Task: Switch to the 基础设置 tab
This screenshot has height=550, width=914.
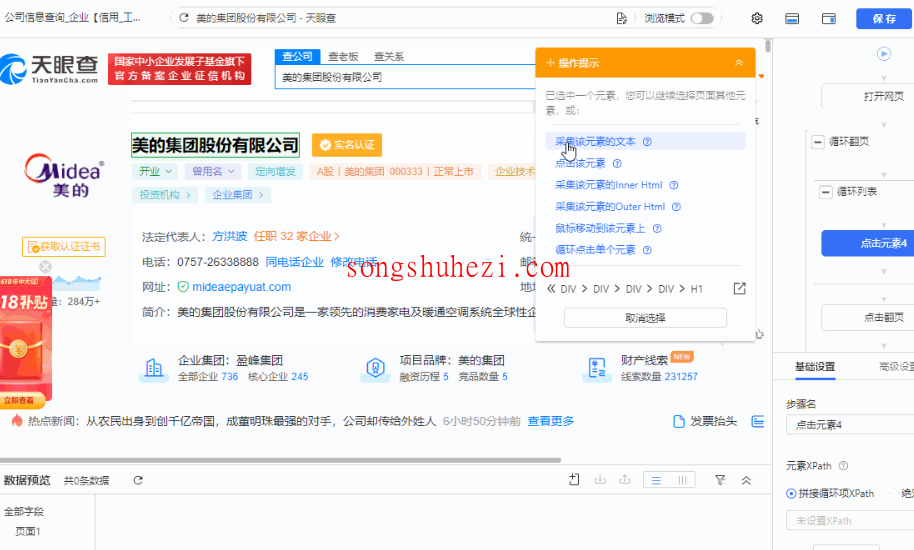Action: [x=815, y=366]
